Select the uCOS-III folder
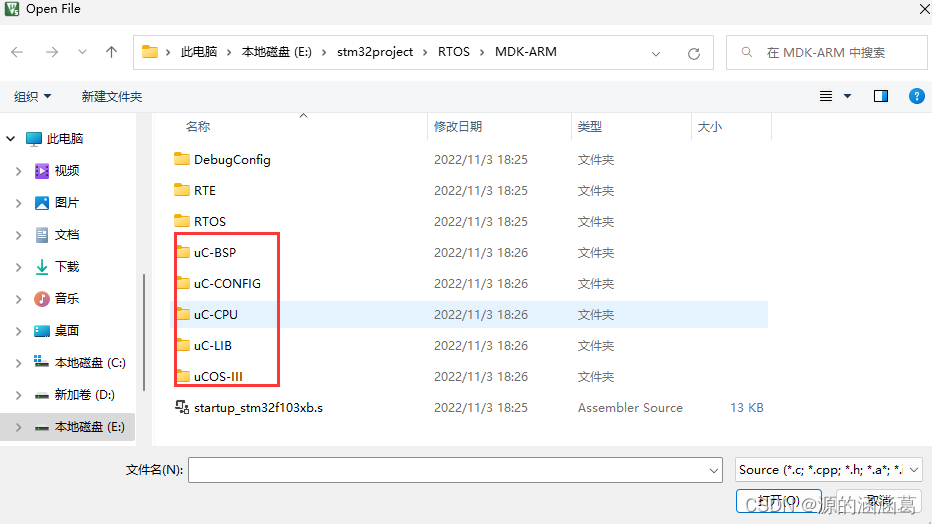The image size is (932, 524). coord(218,376)
